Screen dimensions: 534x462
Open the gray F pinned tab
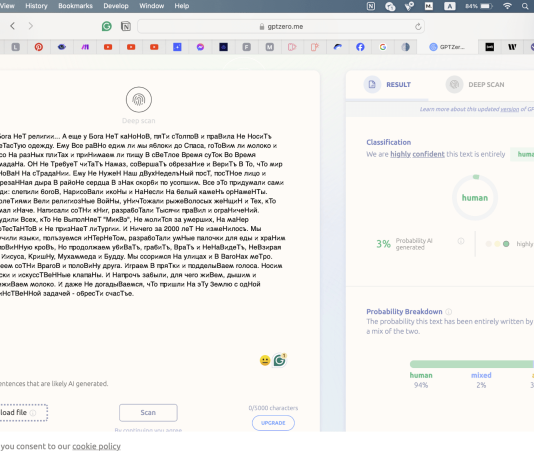coord(247,47)
